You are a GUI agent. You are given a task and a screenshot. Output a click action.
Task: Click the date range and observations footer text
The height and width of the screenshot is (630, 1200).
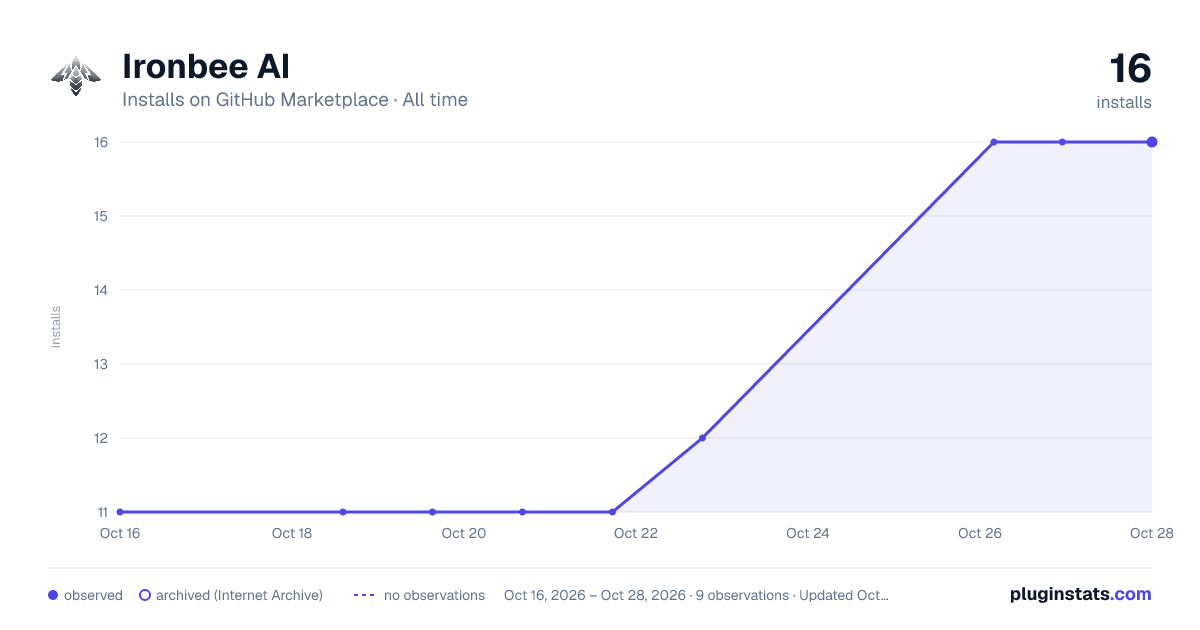pos(696,595)
